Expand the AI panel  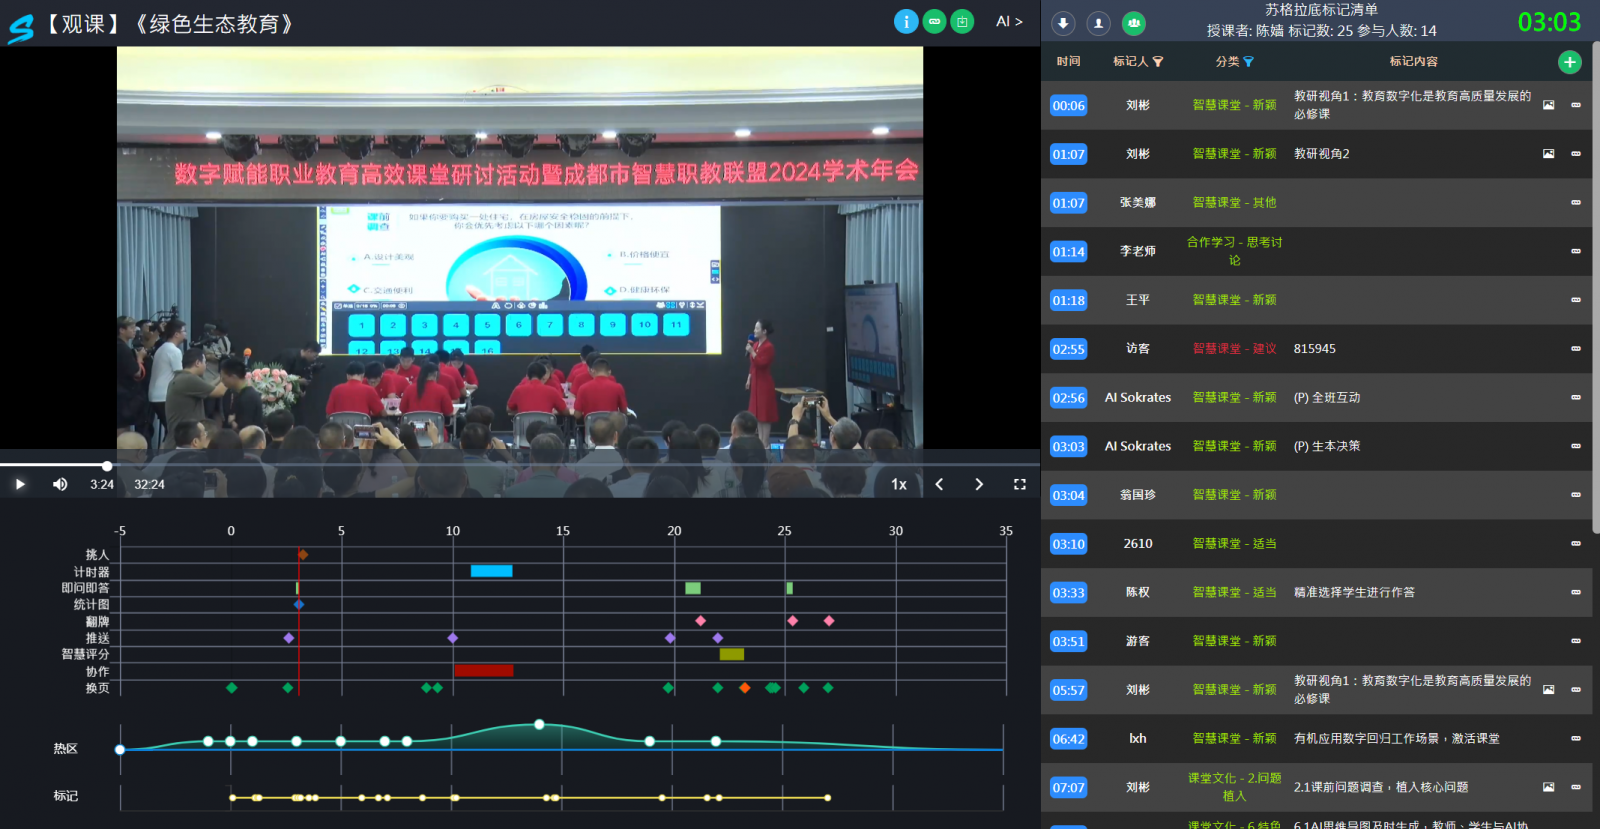coord(1009,21)
